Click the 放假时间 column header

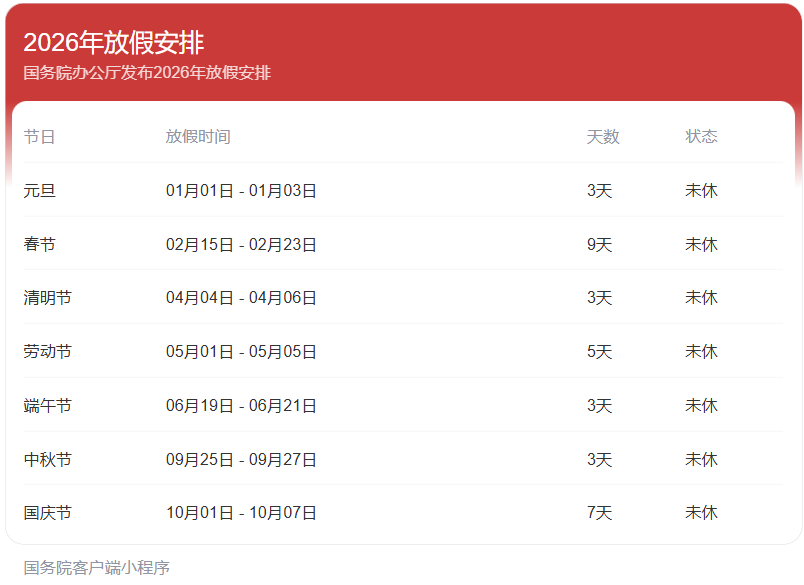click(198, 137)
